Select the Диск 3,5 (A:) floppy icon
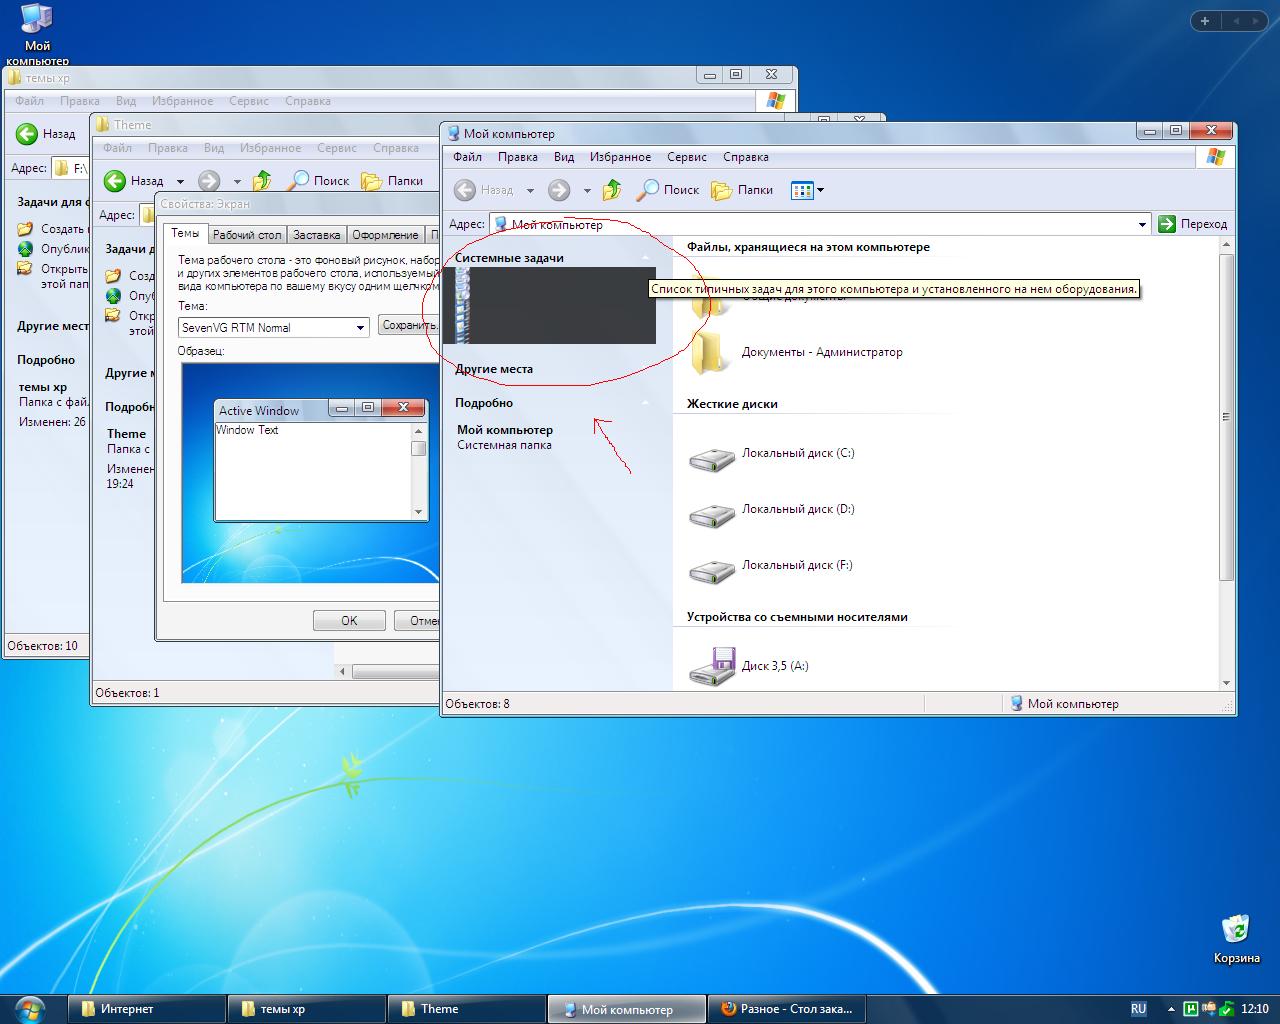Screen dimensions: 1280x1024 coord(711,666)
